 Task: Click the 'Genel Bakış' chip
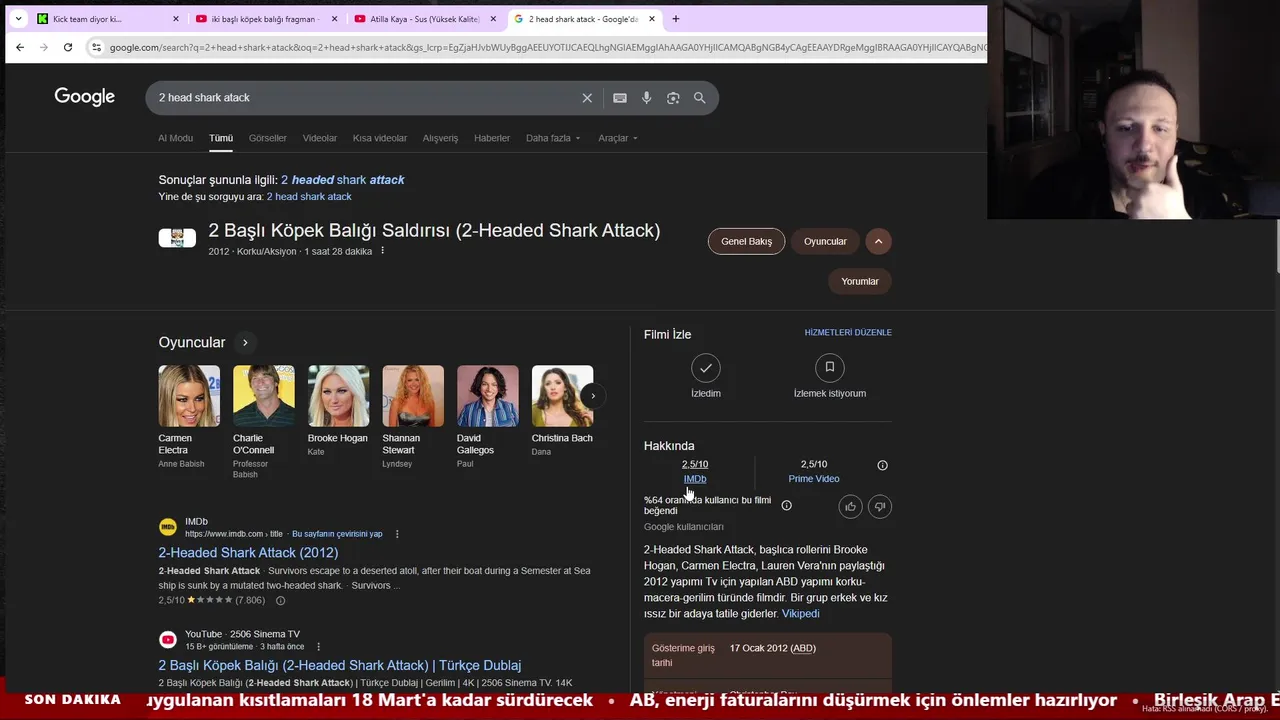point(747,241)
